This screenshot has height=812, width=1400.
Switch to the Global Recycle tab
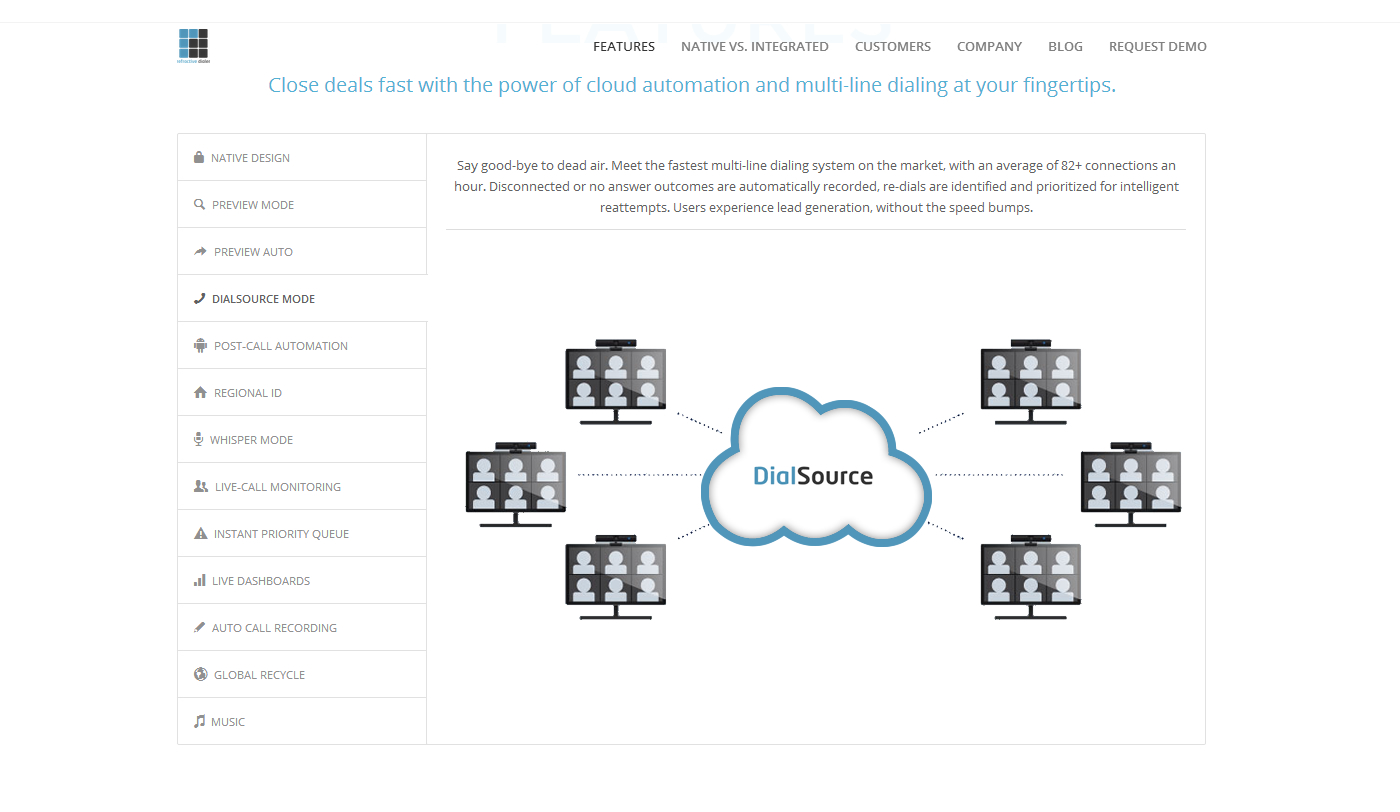pyautogui.click(x=302, y=674)
